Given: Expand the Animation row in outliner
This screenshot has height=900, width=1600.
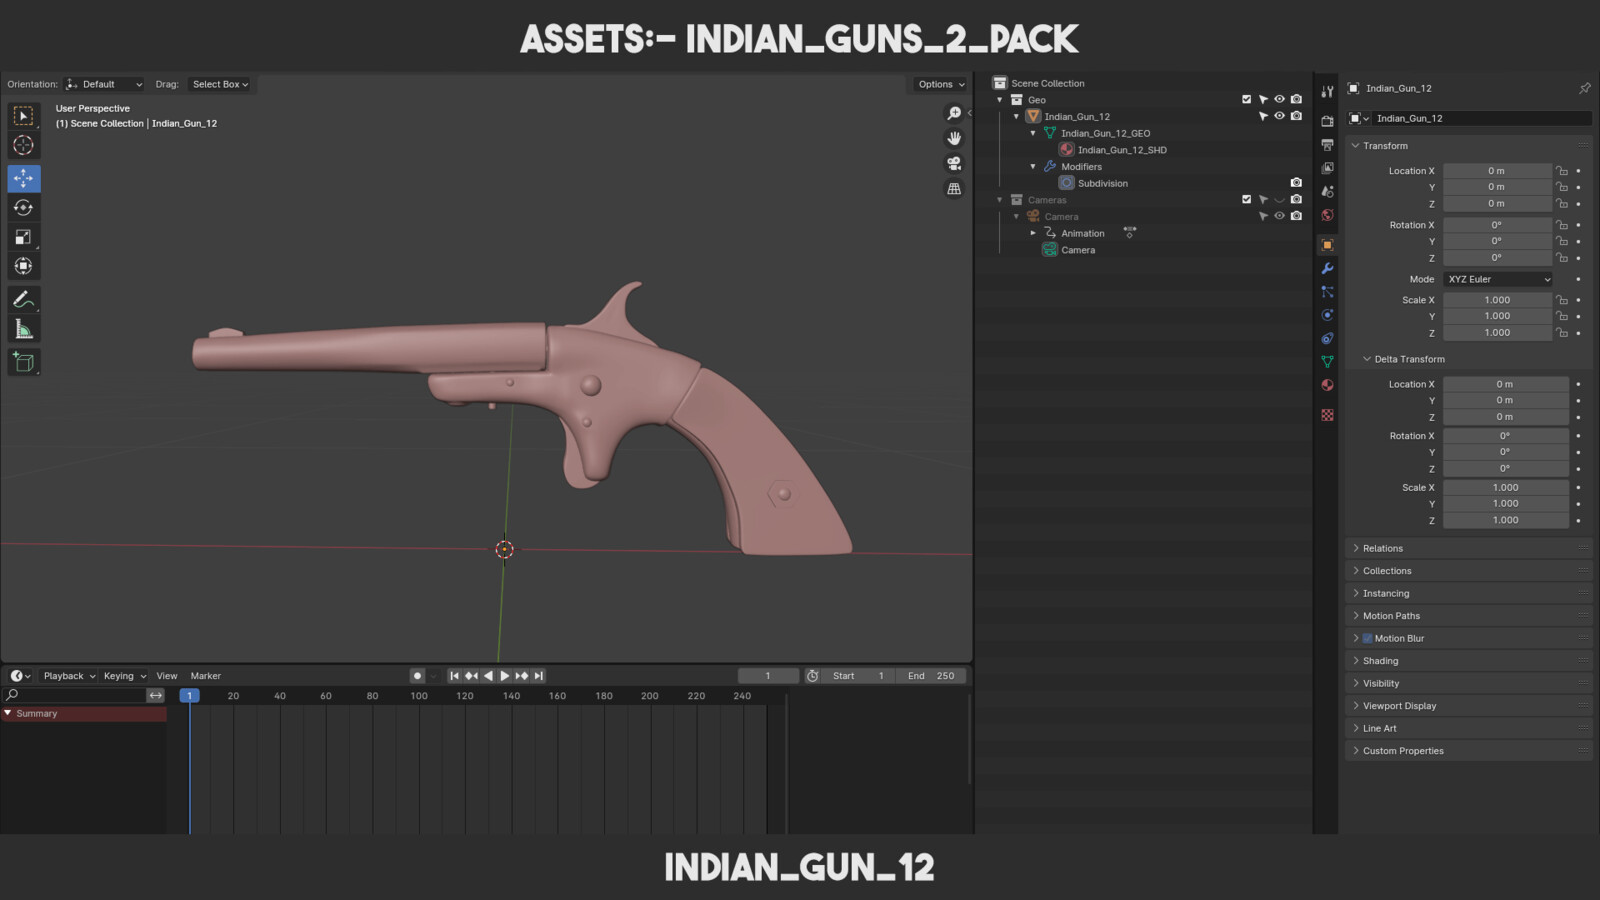Looking at the screenshot, I should click(1033, 233).
